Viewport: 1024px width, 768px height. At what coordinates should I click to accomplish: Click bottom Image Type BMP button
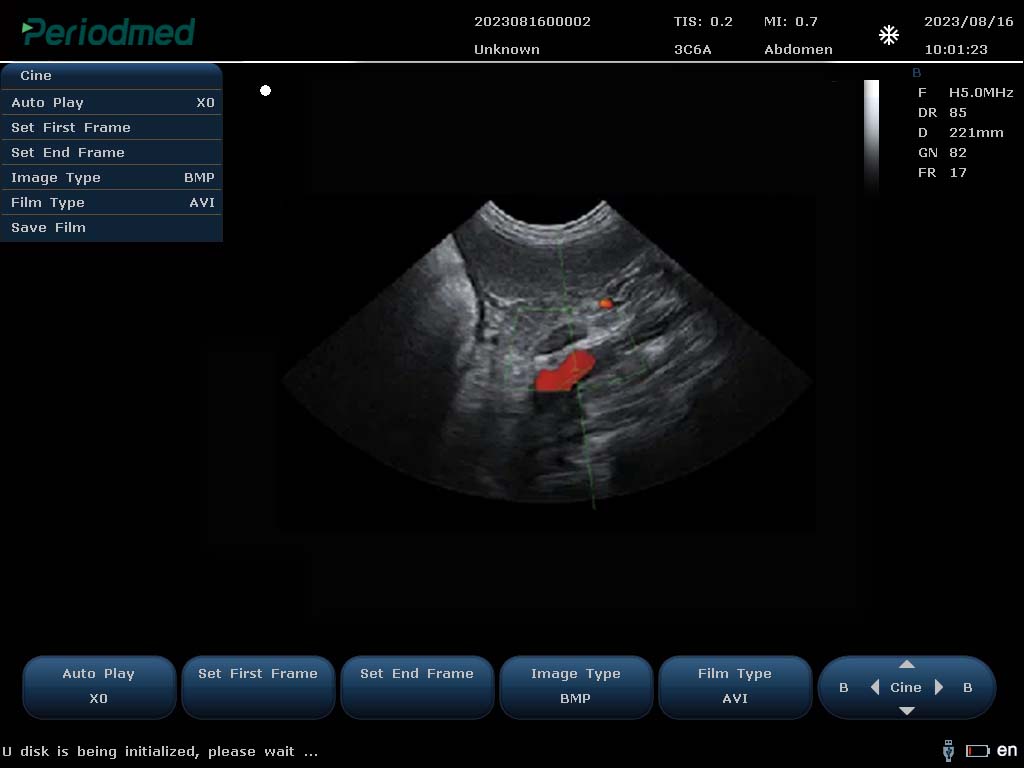[576, 687]
